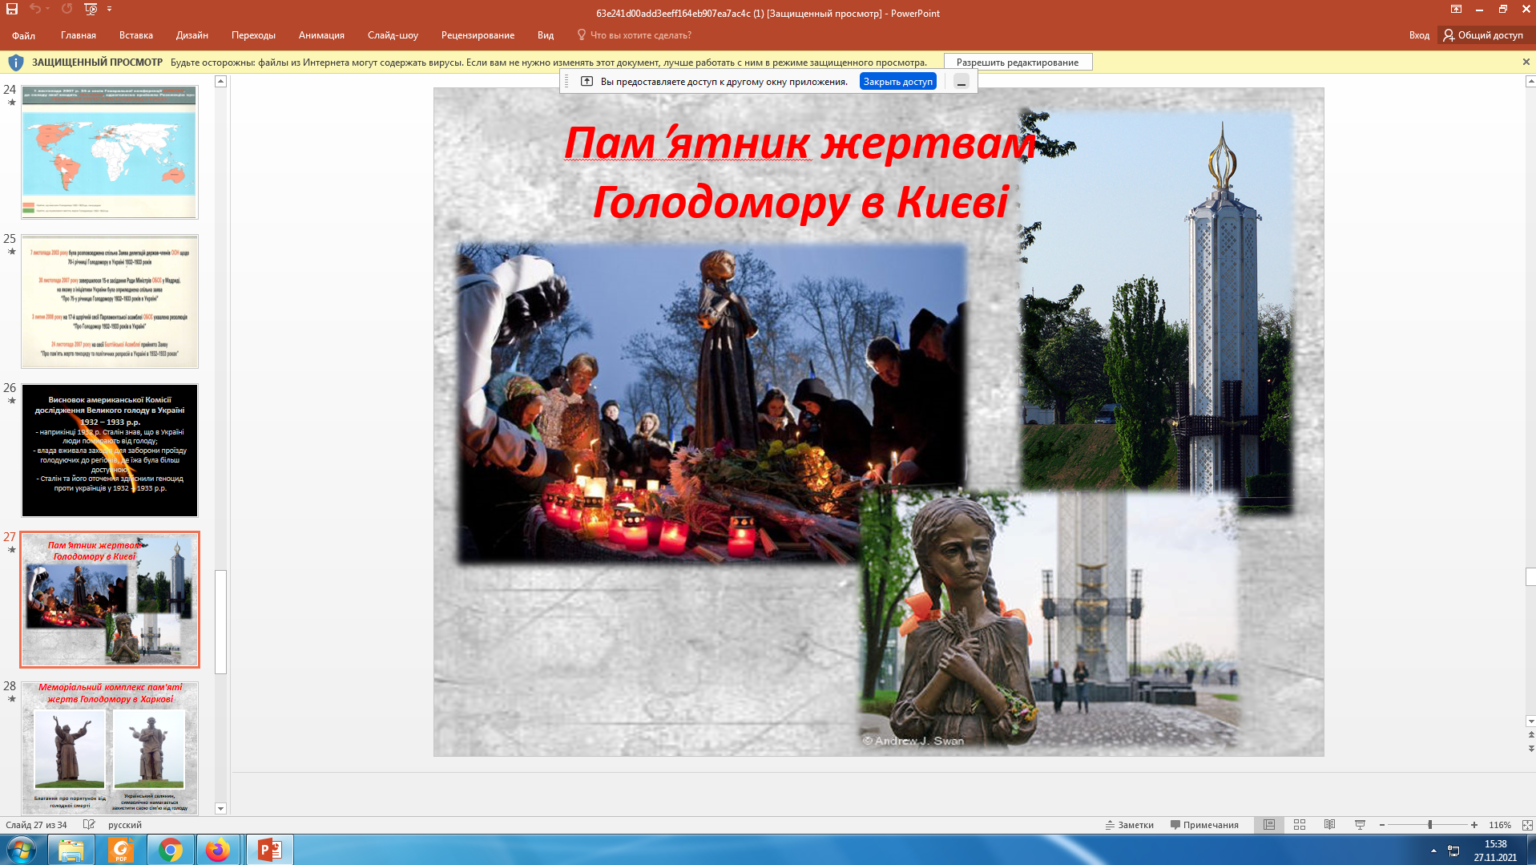Start slideshow from beginning via quick access icon

91,9
